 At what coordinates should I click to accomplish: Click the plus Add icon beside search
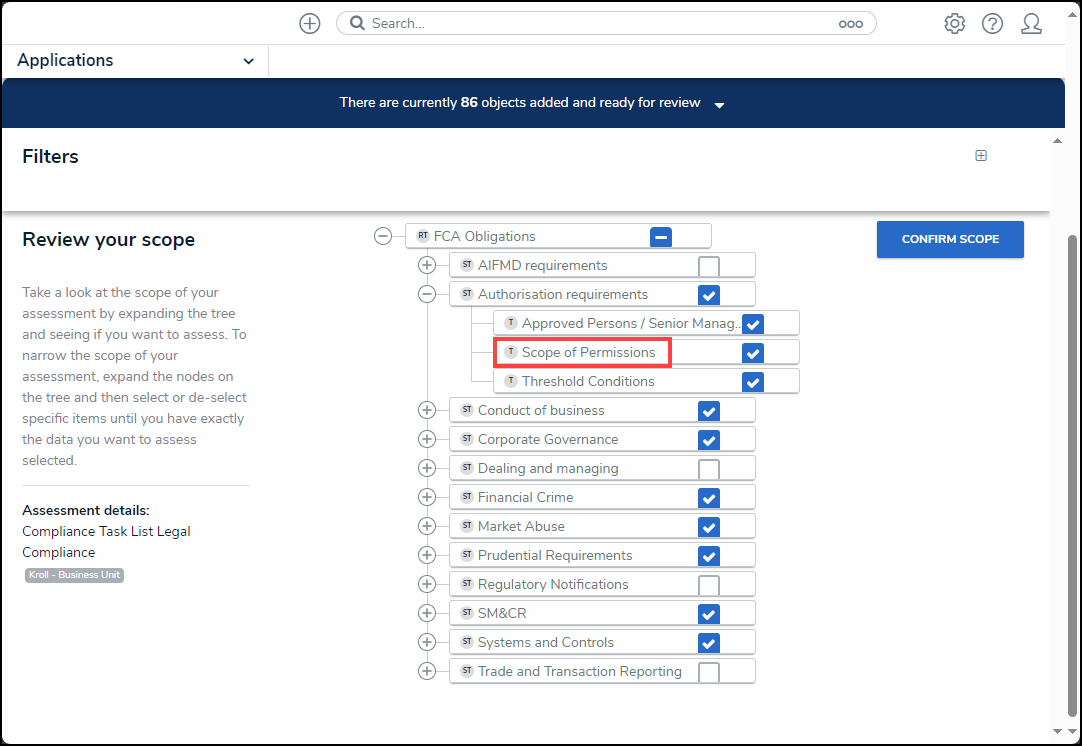coord(310,24)
